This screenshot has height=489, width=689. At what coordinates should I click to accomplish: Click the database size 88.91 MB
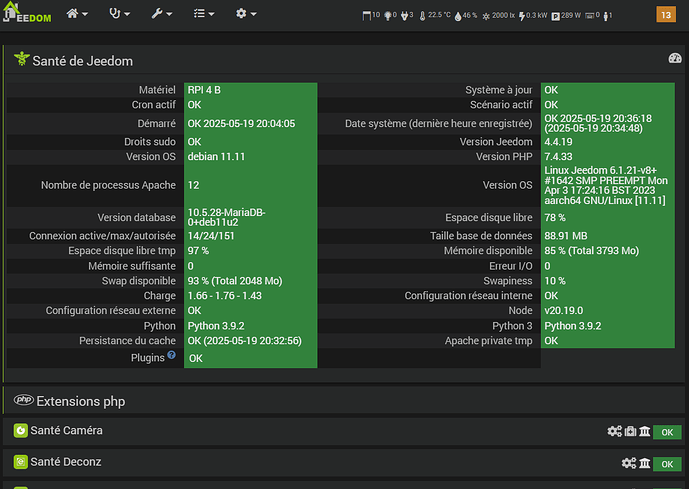pyautogui.click(x=566, y=236)
